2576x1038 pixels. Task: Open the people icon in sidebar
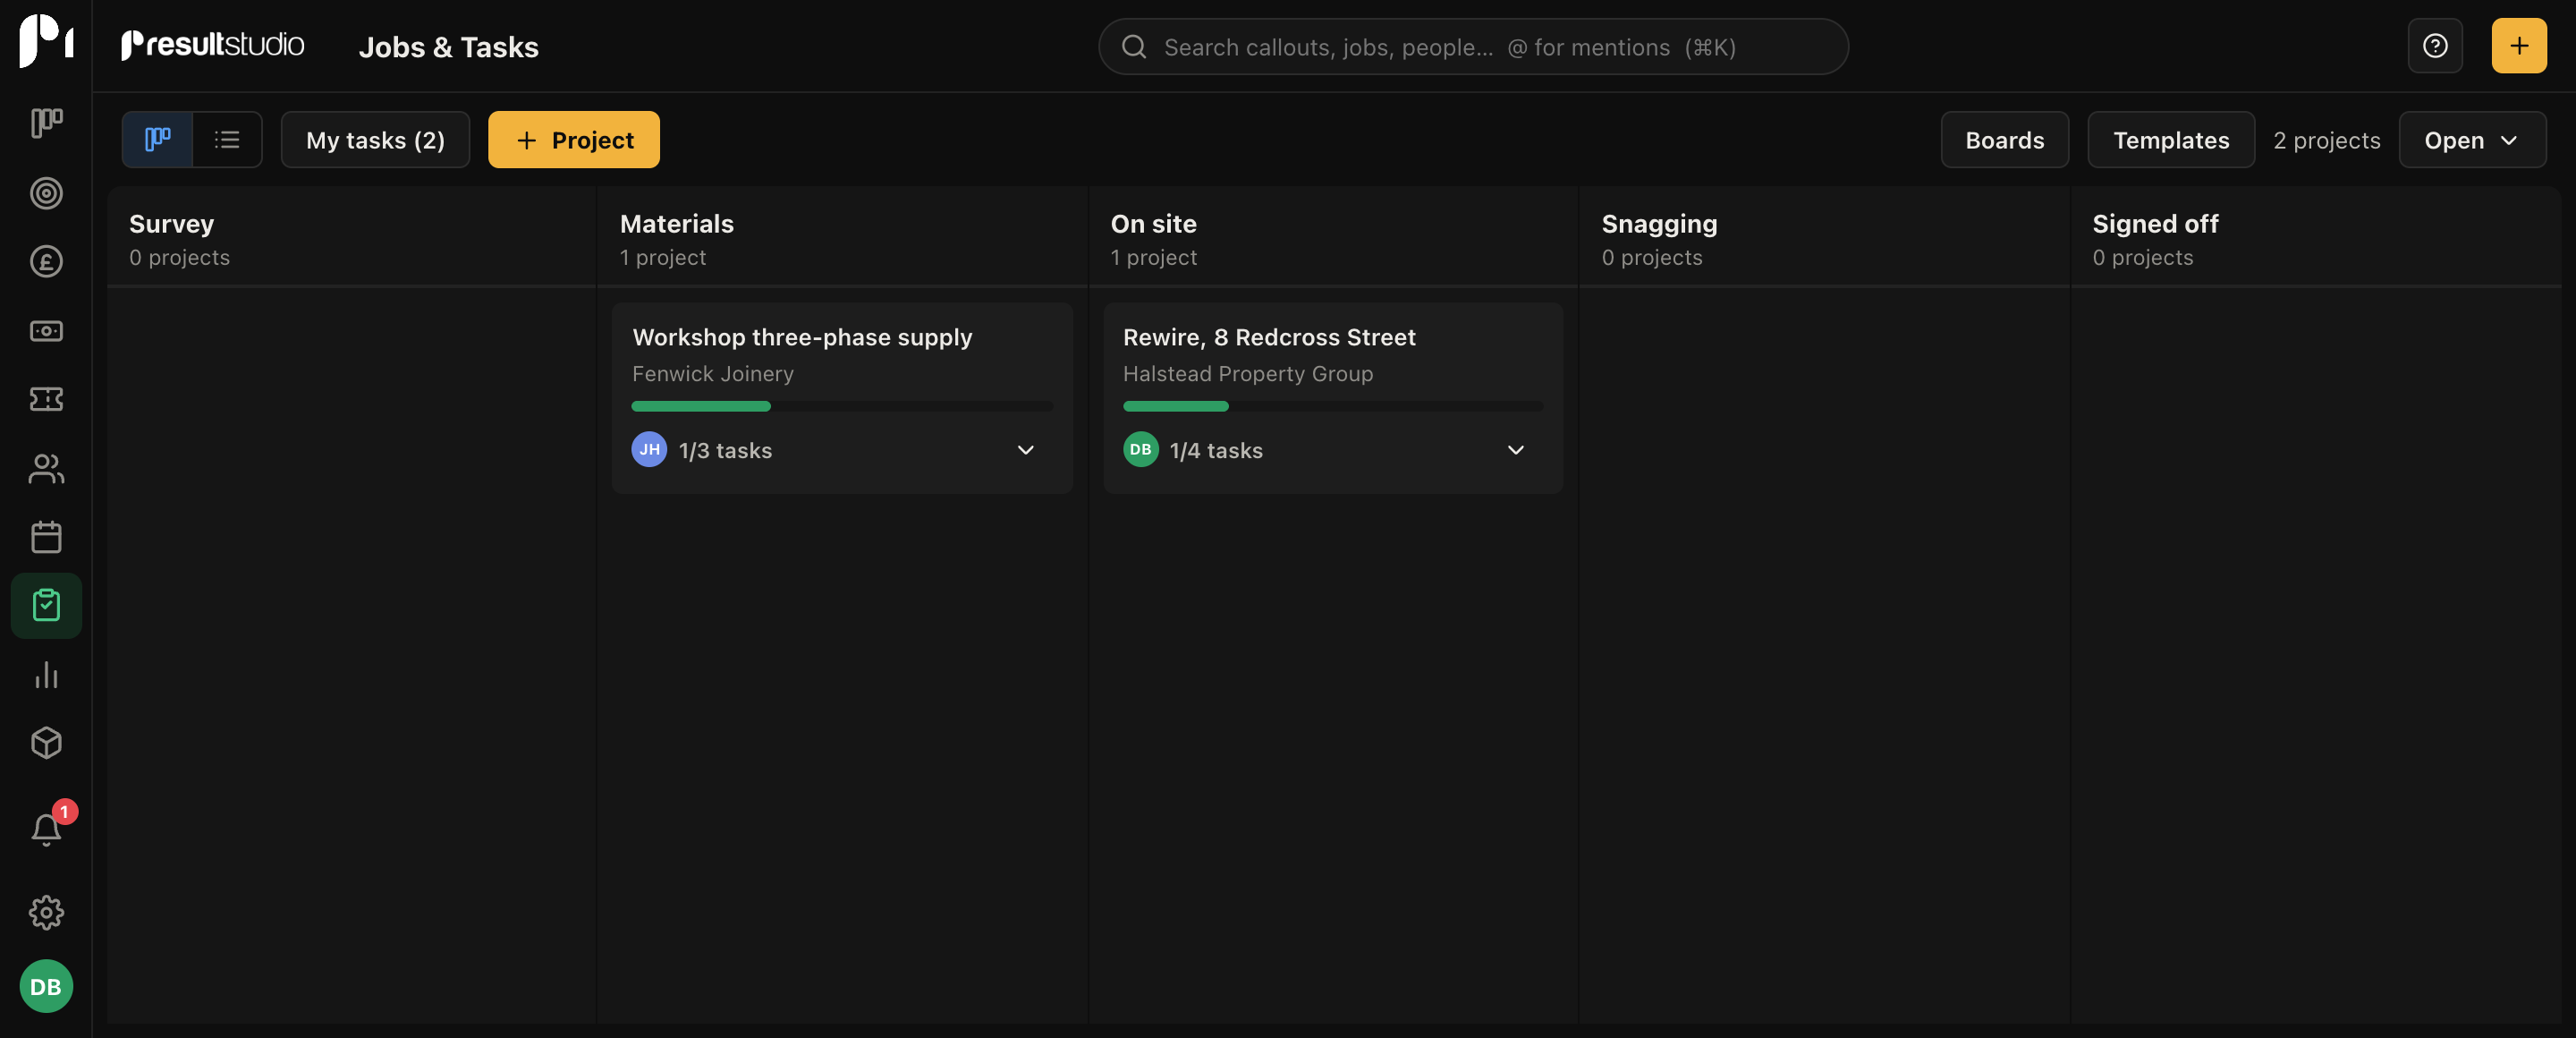[x=46, y=468]
